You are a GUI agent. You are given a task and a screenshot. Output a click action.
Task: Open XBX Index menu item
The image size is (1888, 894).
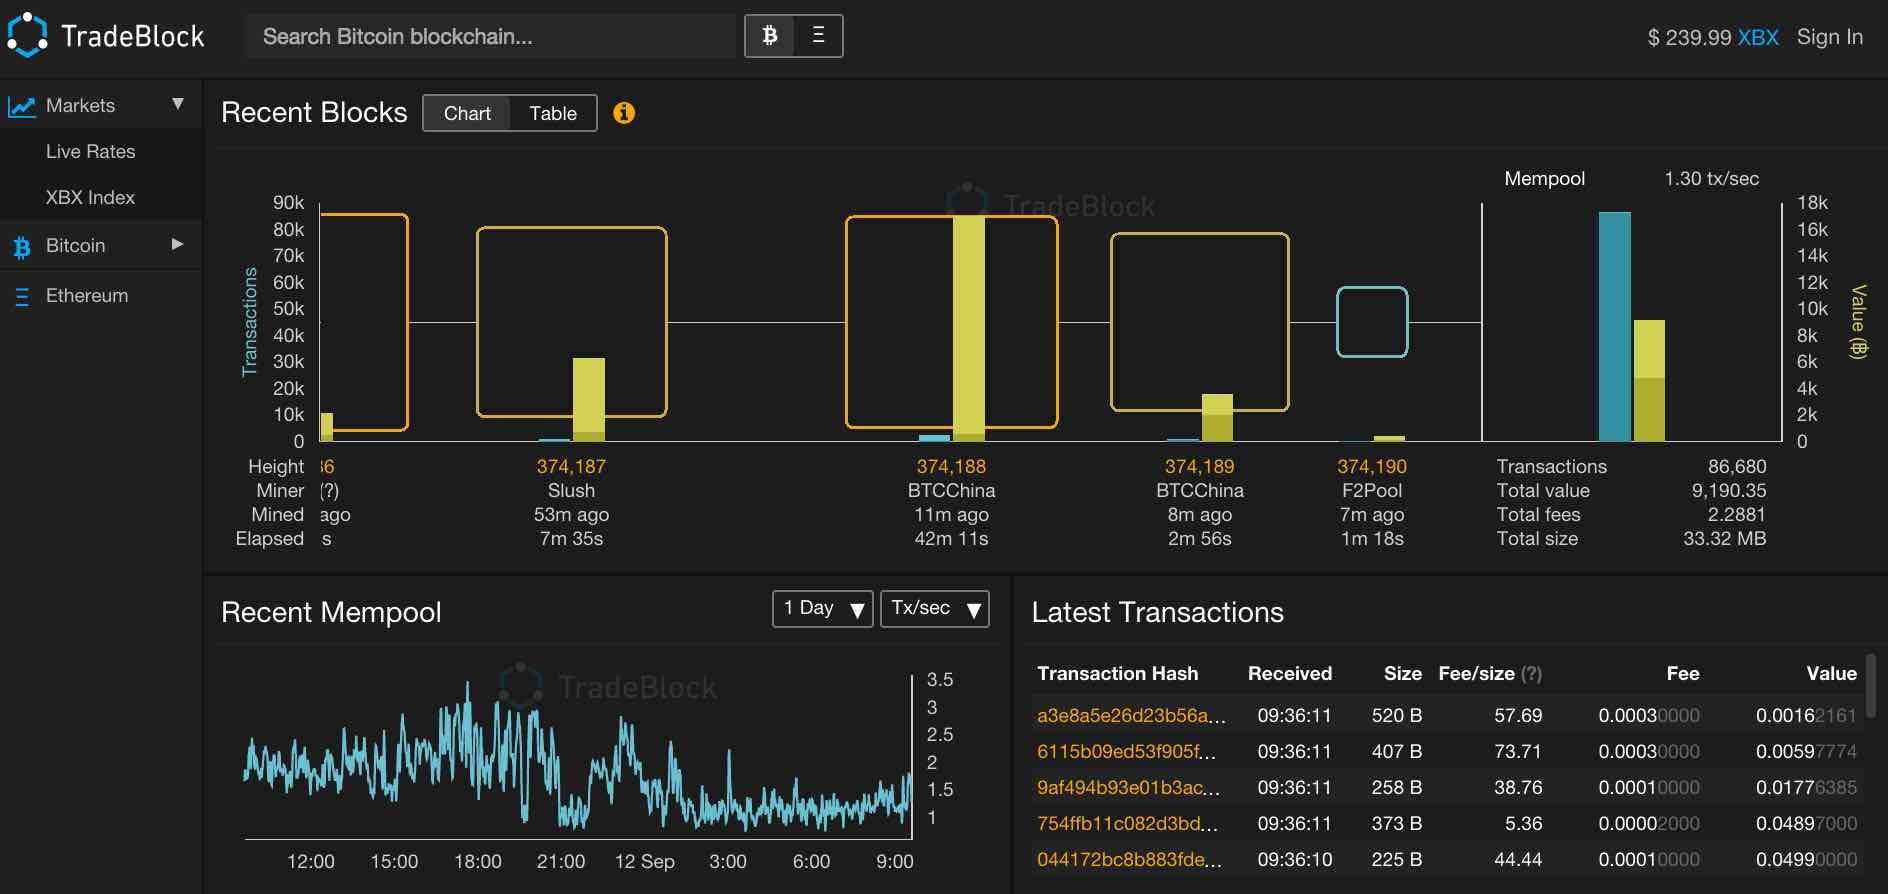[90, 198]
